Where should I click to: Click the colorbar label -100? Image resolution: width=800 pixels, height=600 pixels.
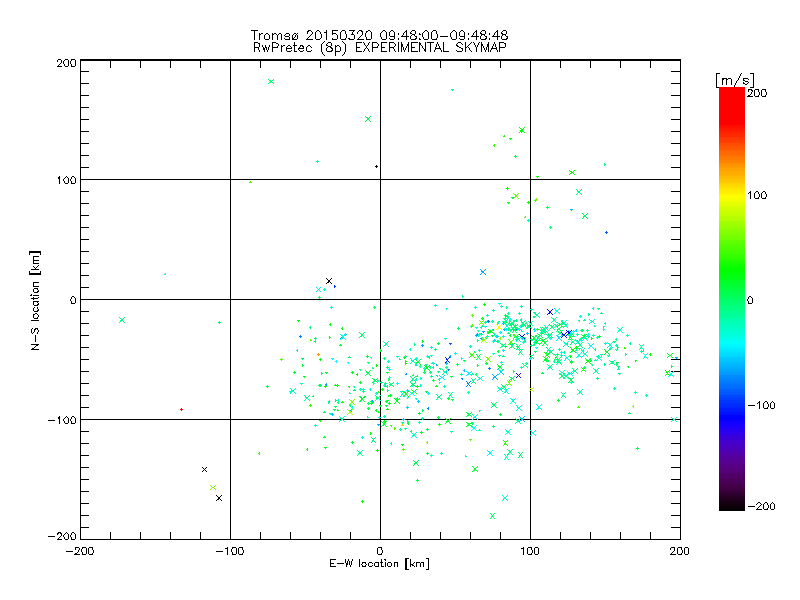(761, 406)
